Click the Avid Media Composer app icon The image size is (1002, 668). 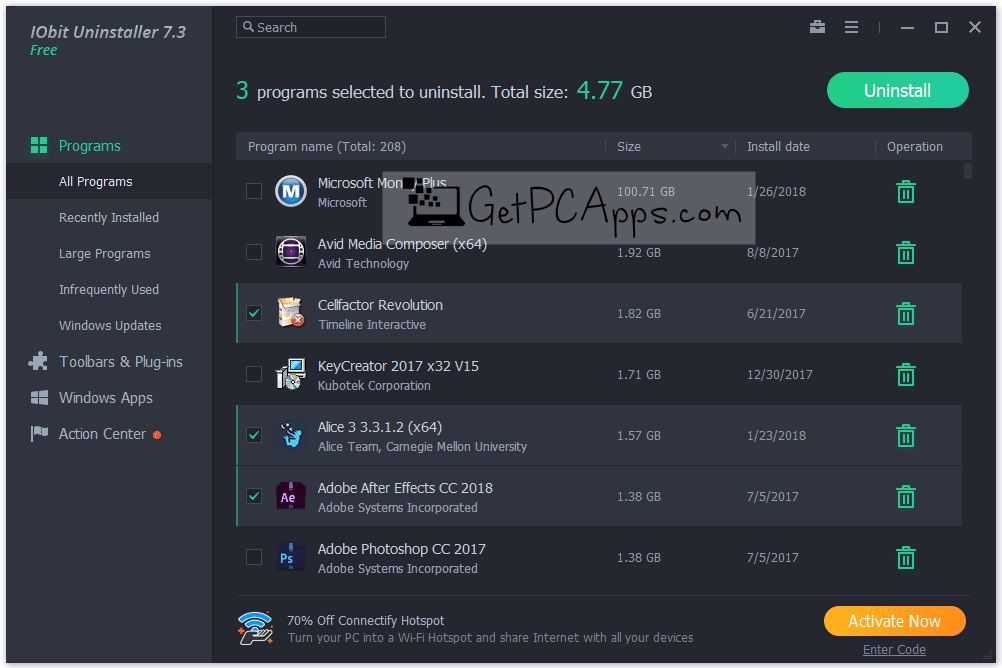pyautogui.click(x=291, y=251)
